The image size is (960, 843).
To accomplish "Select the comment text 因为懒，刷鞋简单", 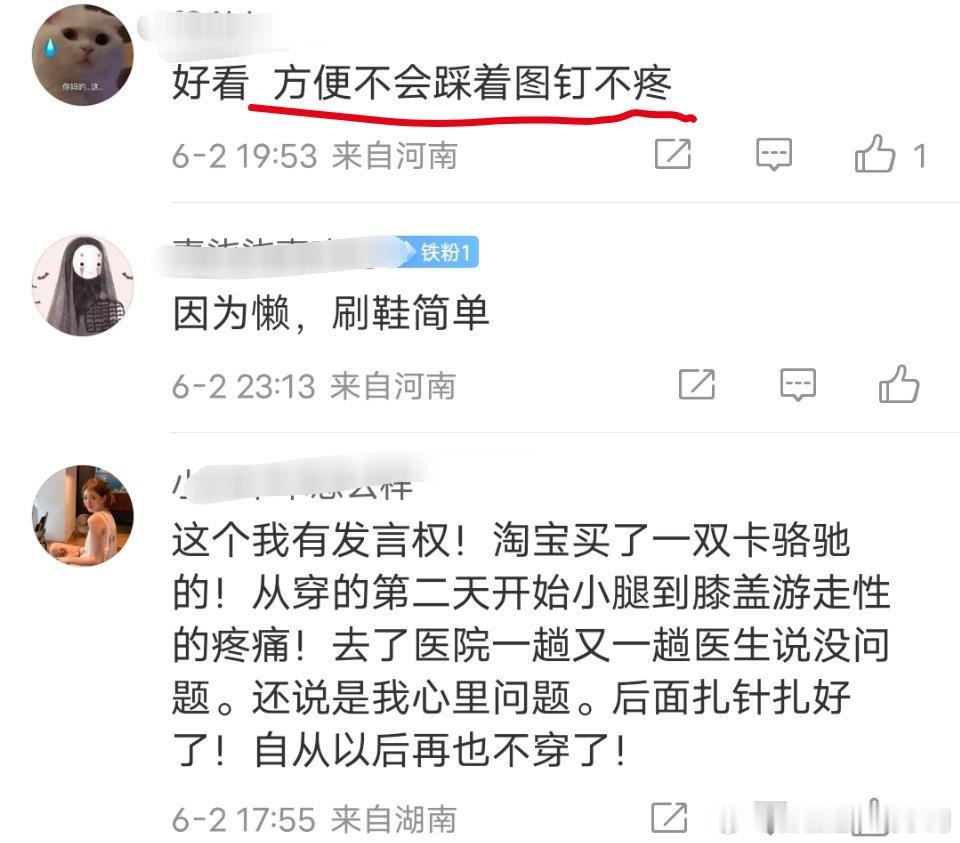I will point(331,313).
